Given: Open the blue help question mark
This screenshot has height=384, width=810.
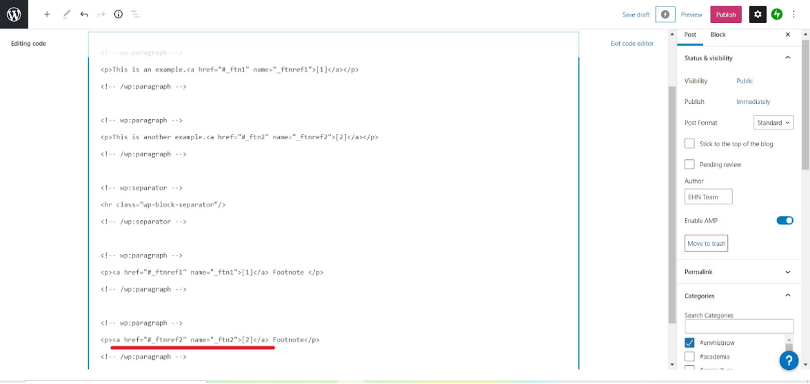Looking at the screenshot, I should coord(789,360).
